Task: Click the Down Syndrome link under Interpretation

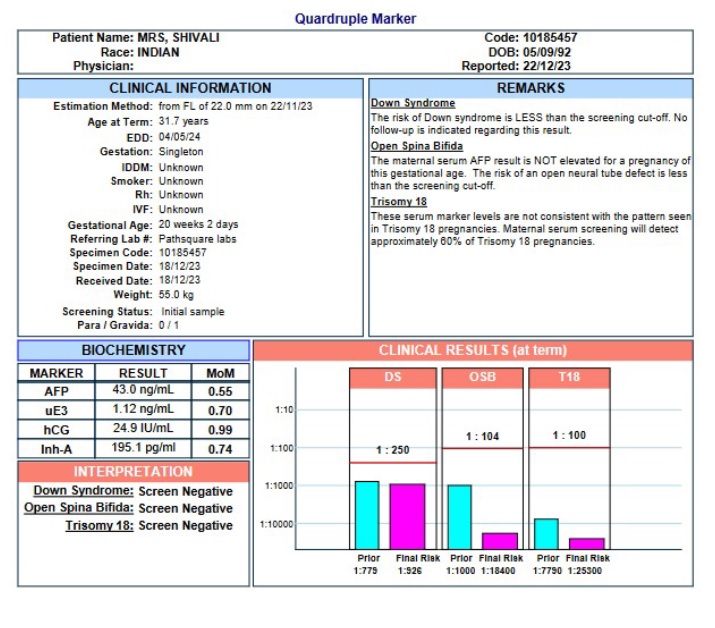Action: (84, 491)
